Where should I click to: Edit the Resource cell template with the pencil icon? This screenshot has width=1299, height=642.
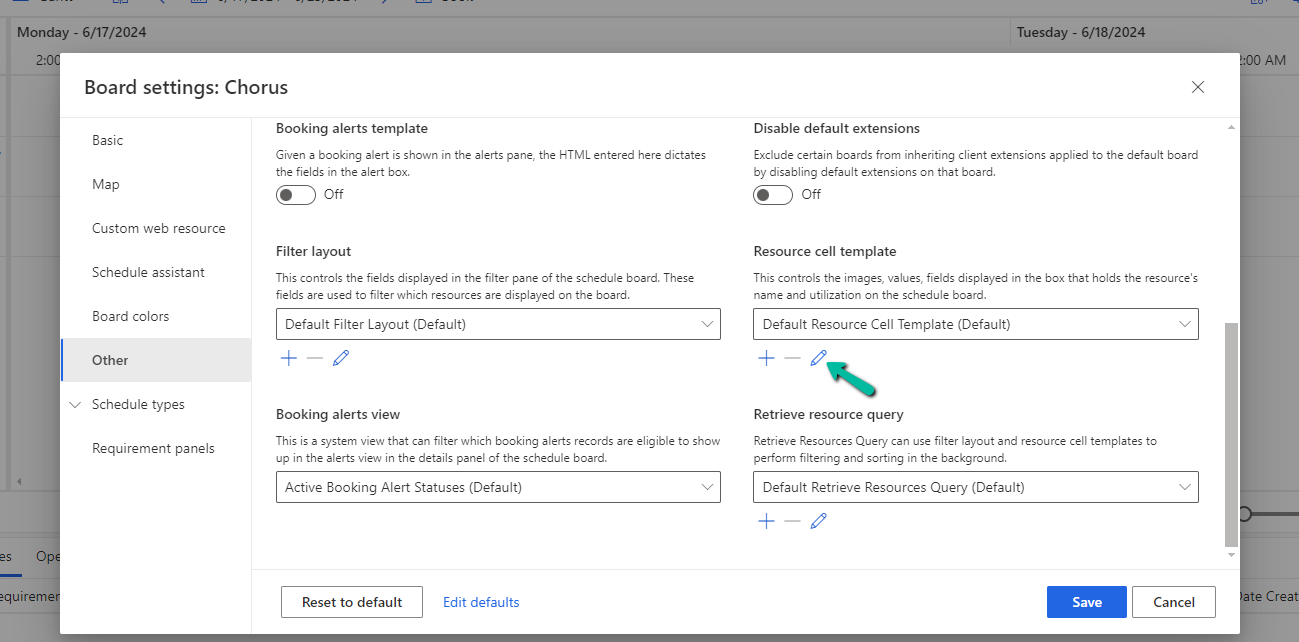click(818, 357)
